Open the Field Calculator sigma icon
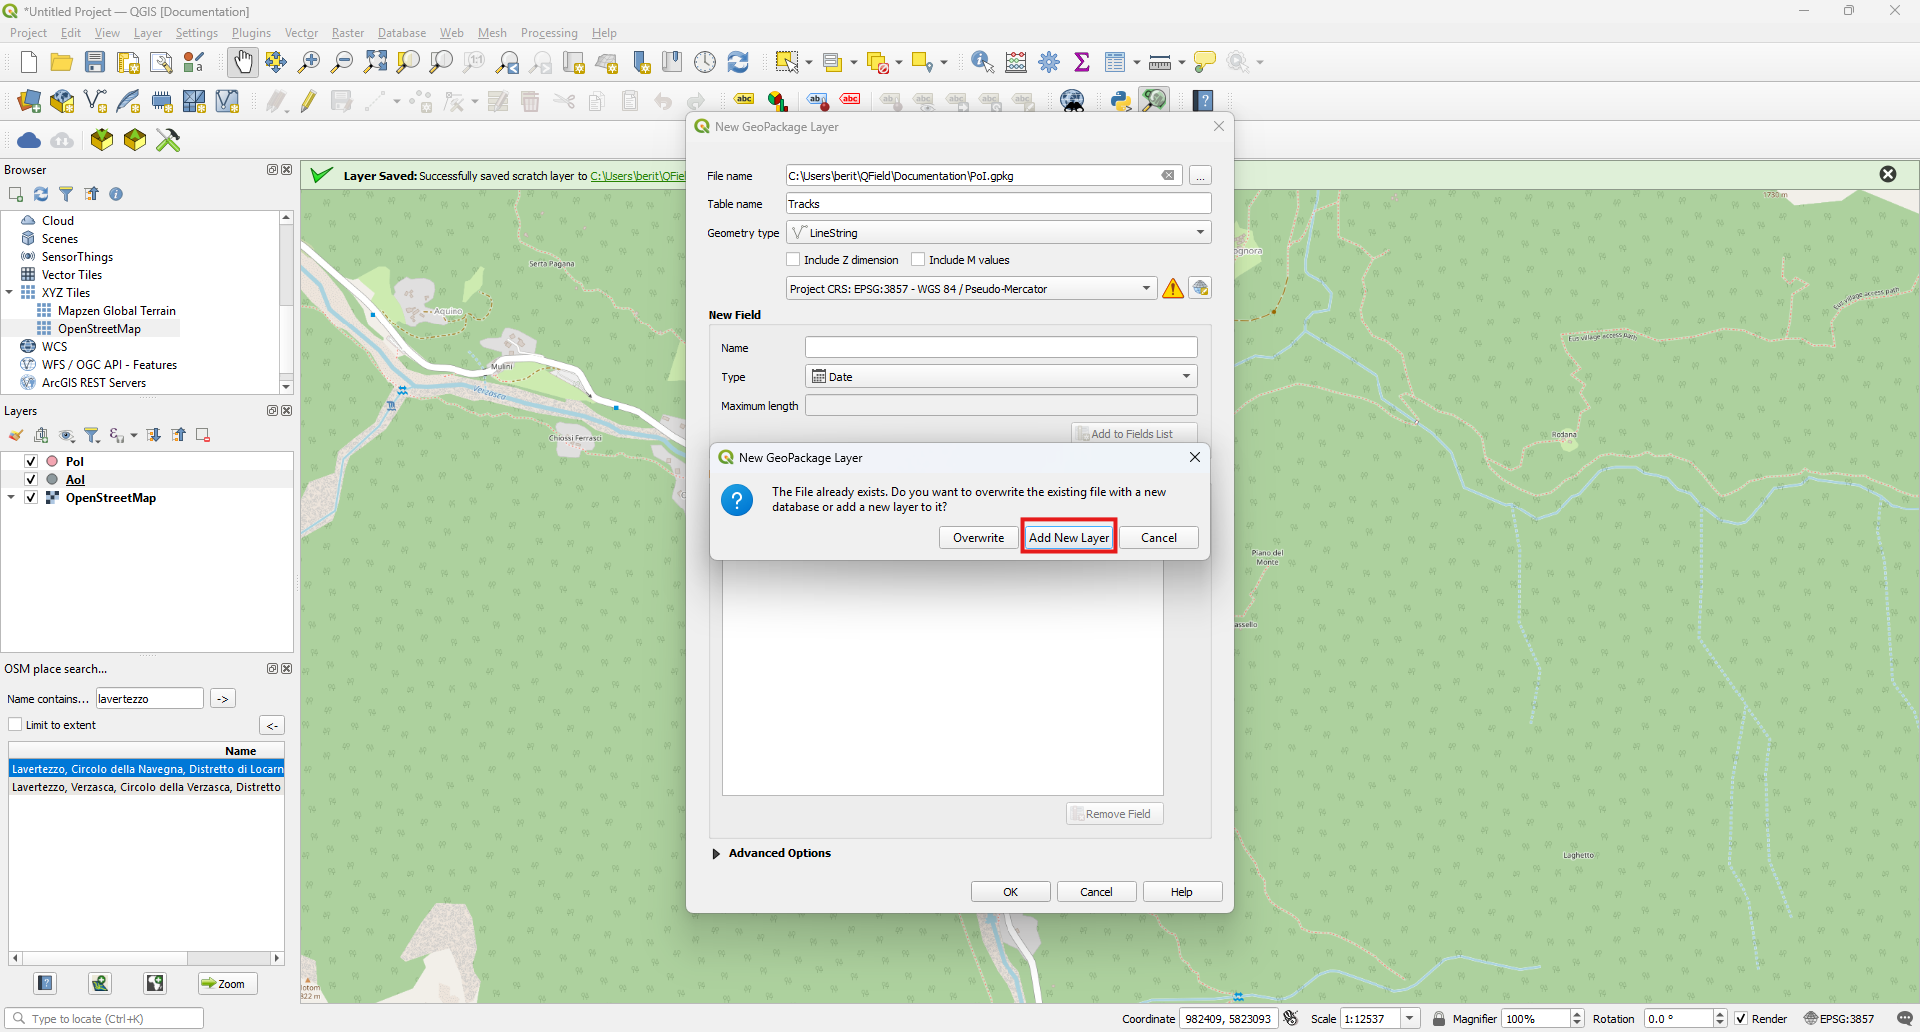The height and width of the screenshot is (1032, 1920). click(1082, 62)
